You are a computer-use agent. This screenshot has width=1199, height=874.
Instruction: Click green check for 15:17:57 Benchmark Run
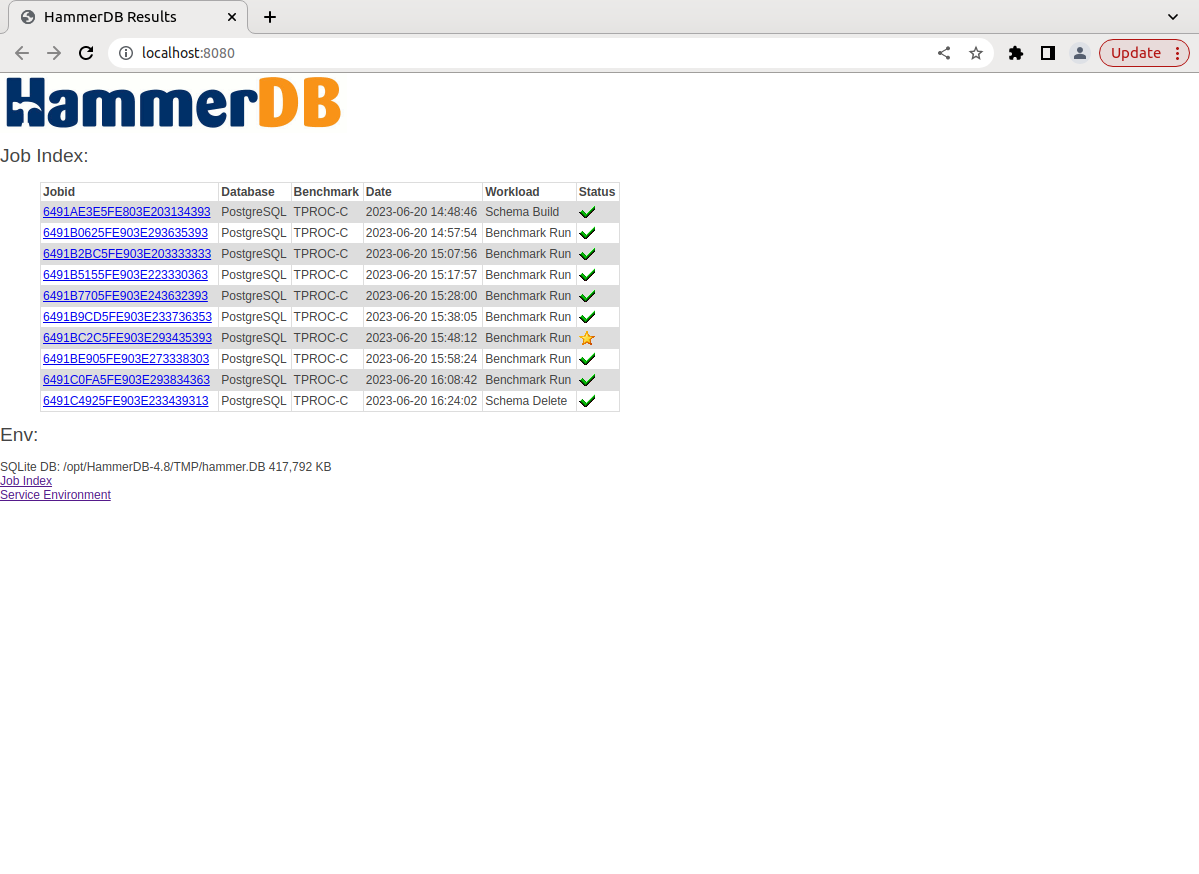tap(587, 275)
